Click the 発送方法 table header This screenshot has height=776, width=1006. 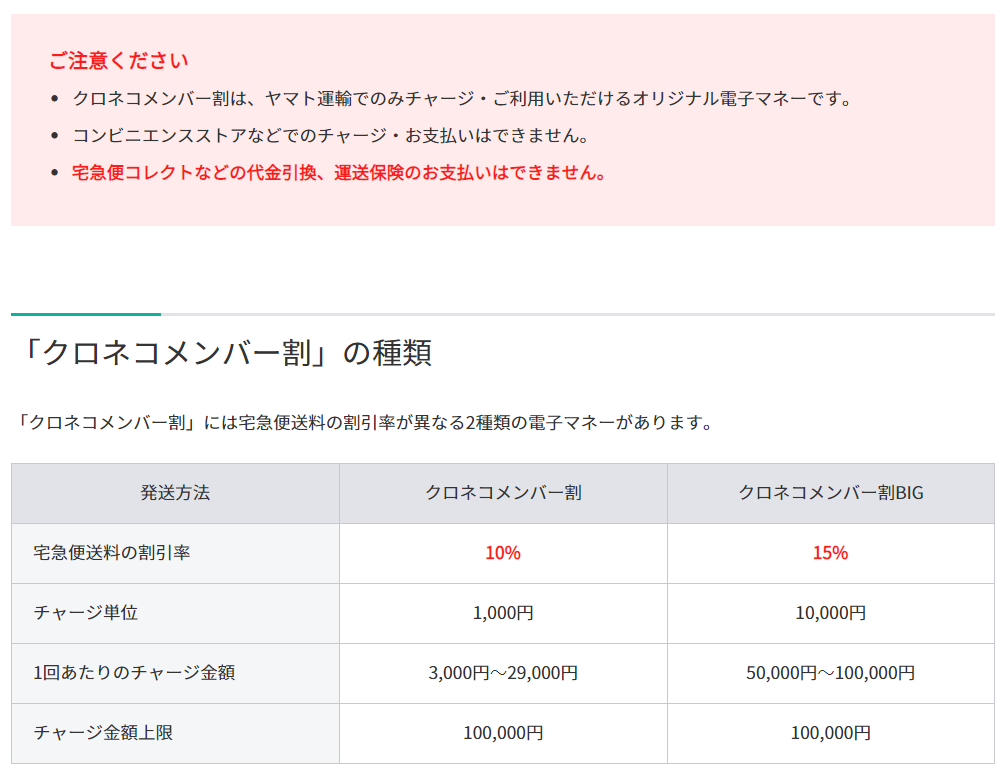pyautogui.click(x=175, y=493)
